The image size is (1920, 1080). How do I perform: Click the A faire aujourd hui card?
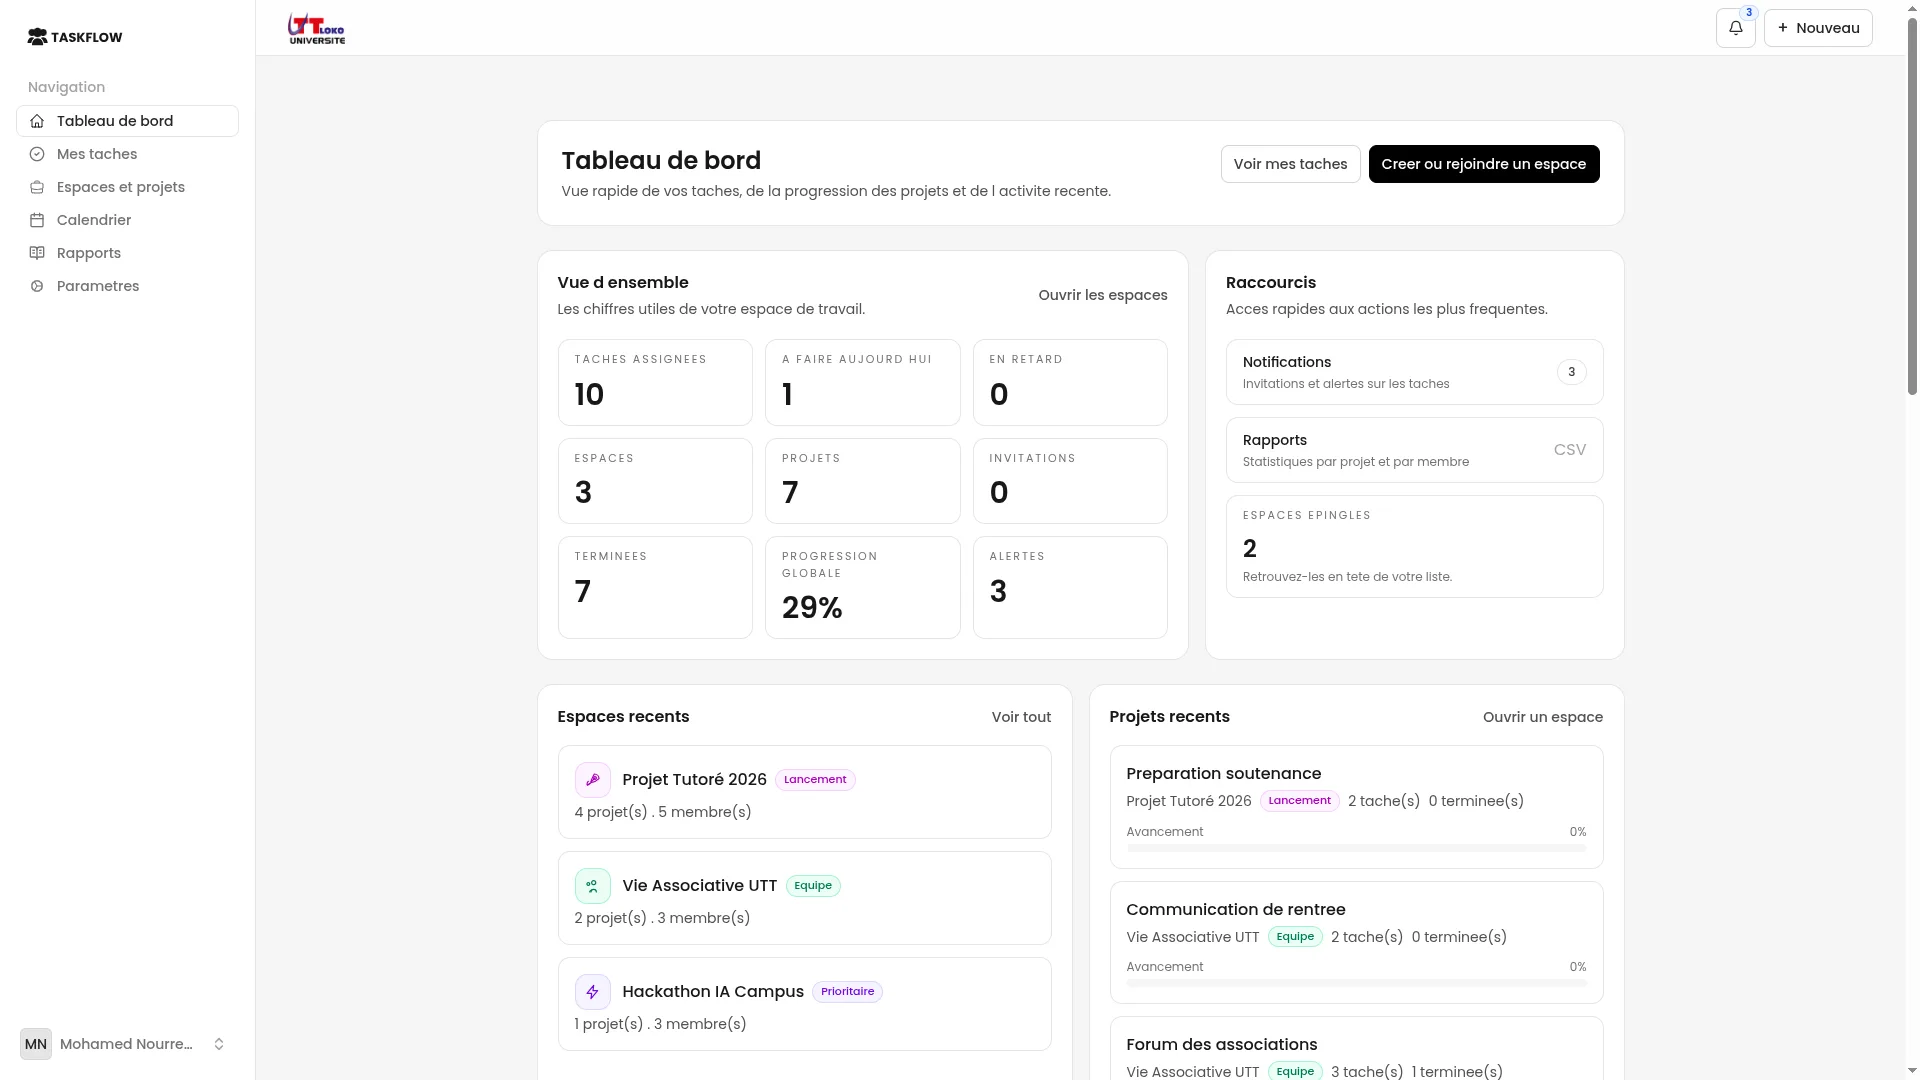[862, 383]
